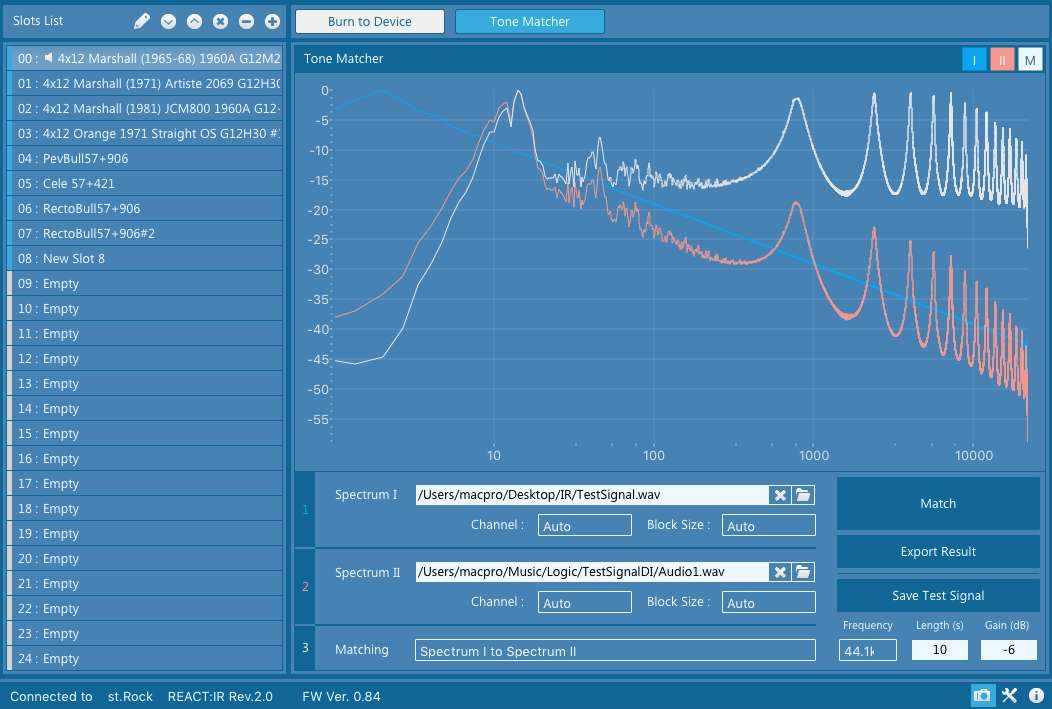
Task: Select the Burn to Device tab
Action: coord(370,21)
